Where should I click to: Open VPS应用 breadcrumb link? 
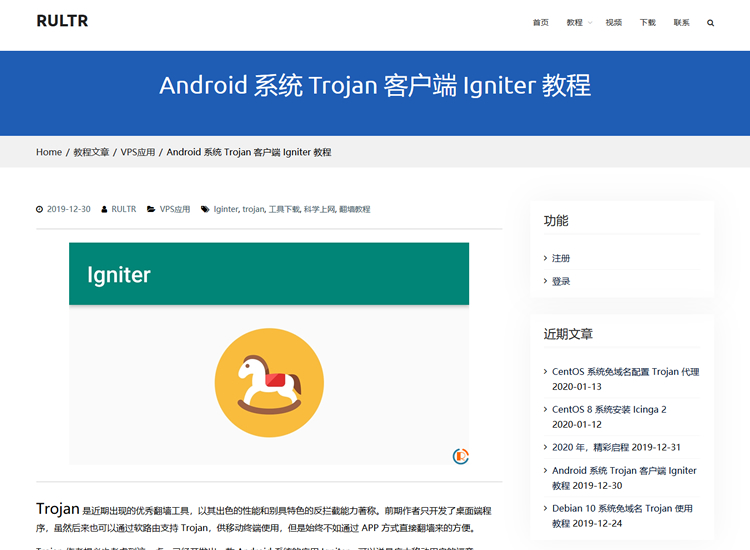coord(138,152)
